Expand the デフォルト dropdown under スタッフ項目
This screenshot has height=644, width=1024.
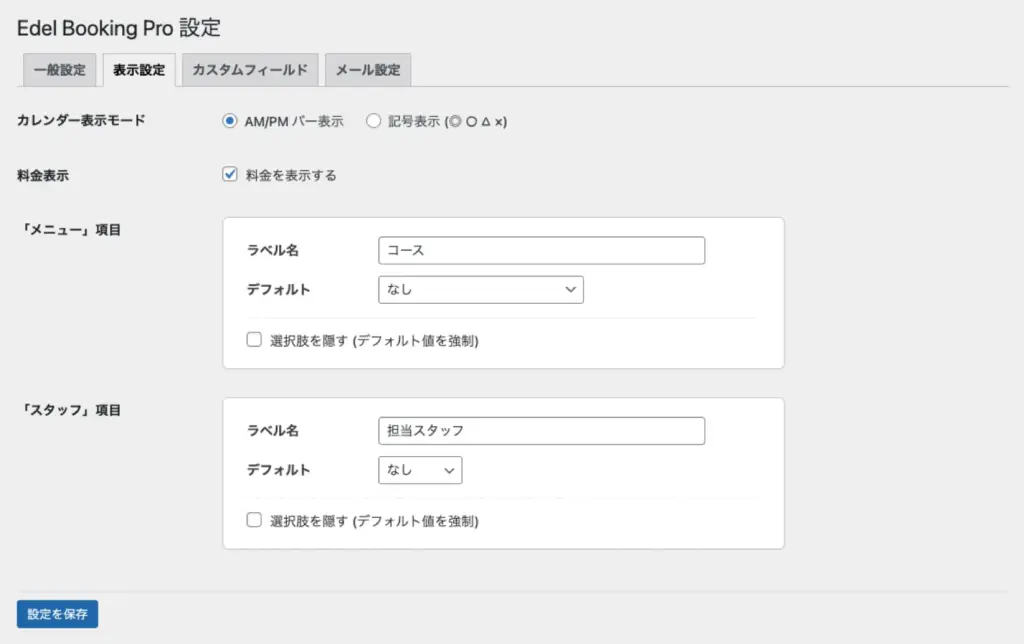pos(420,470)
